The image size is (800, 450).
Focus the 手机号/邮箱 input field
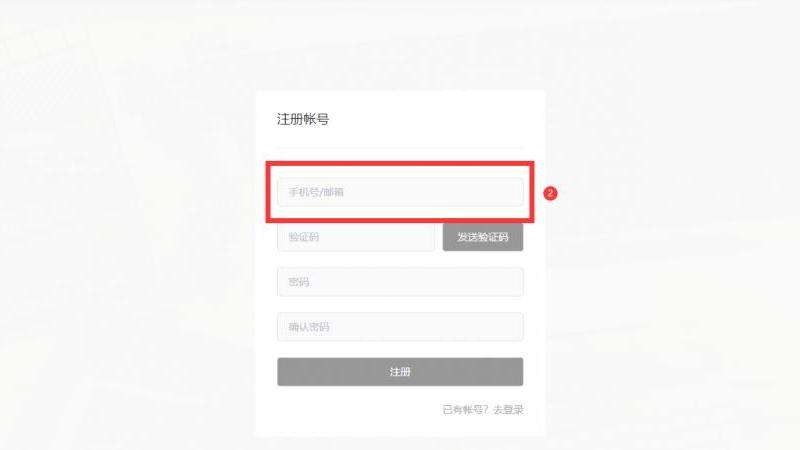coord(400,192)
